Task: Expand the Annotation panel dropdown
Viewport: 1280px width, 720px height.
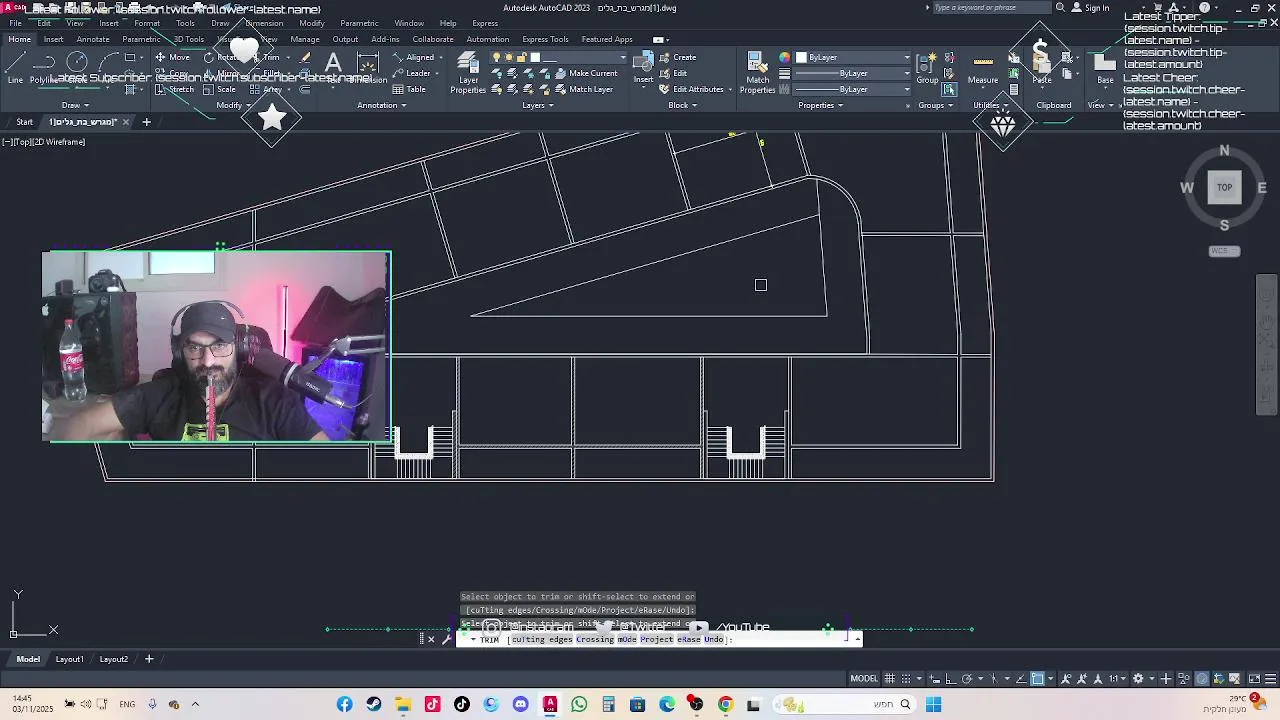Action: pos(381,105)
